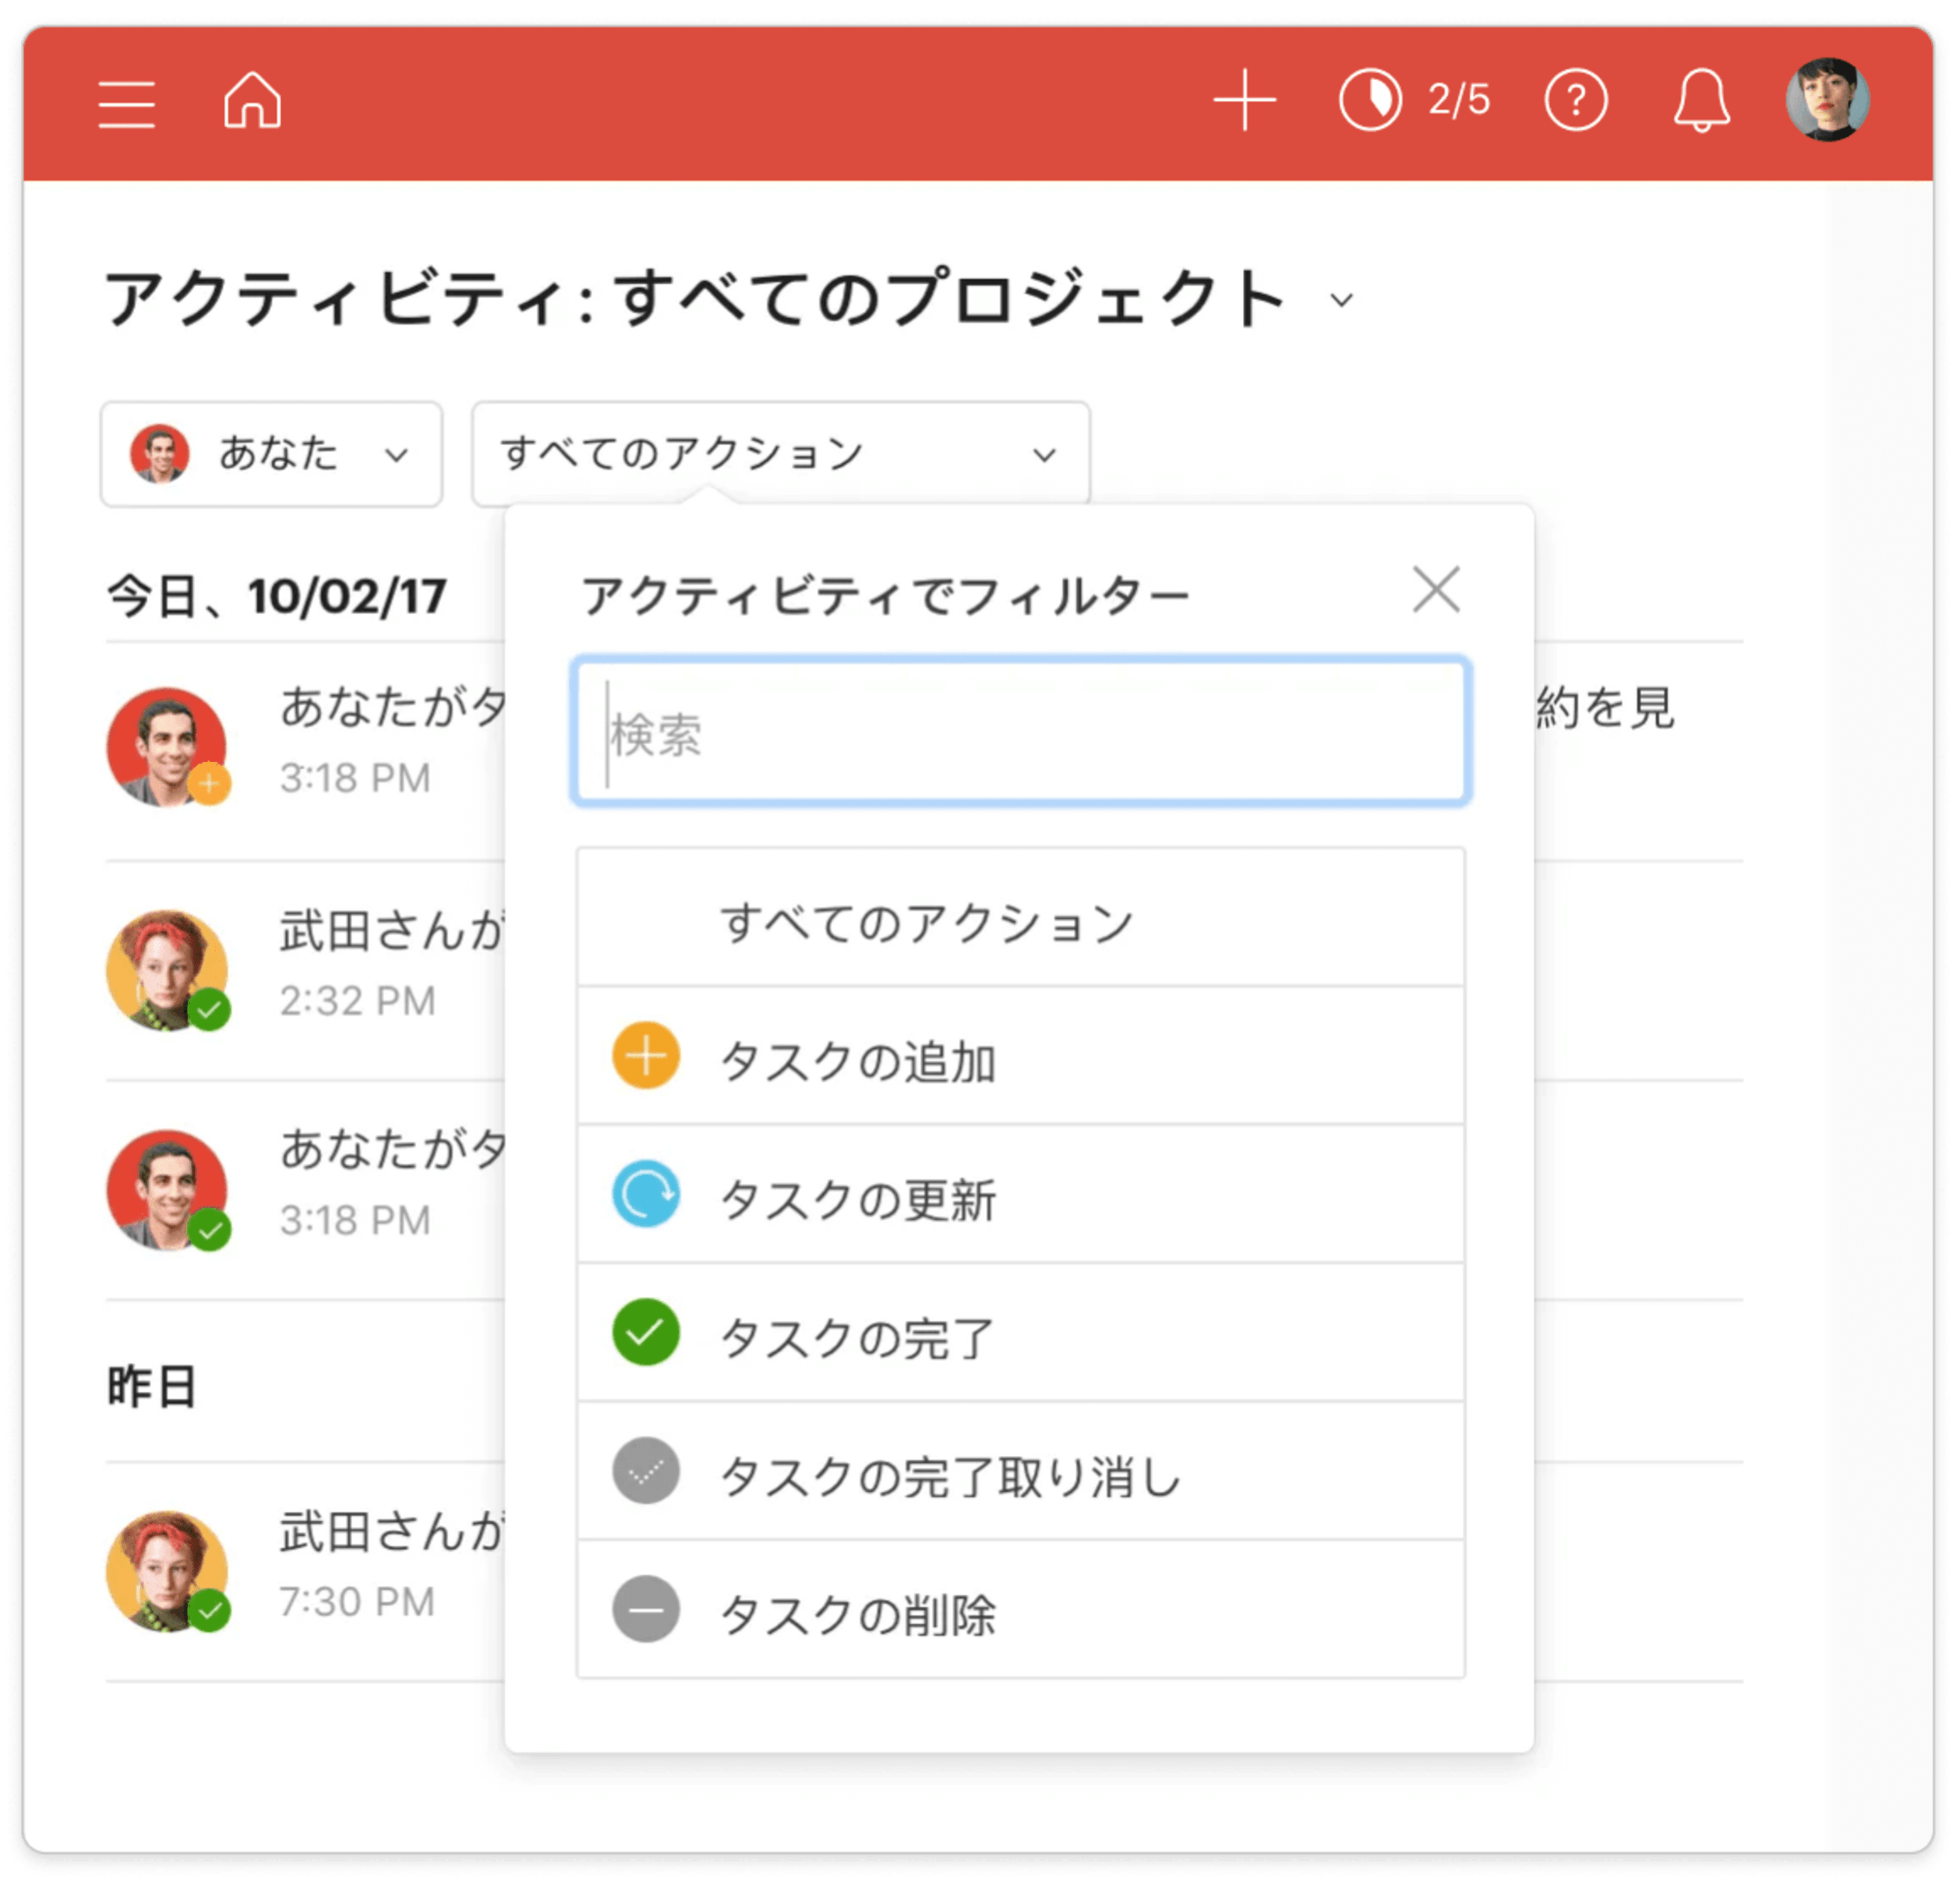Open the help question mark icon
The height and width of the screenshot is (1896, 1960).
click(x=1576, y=100)
